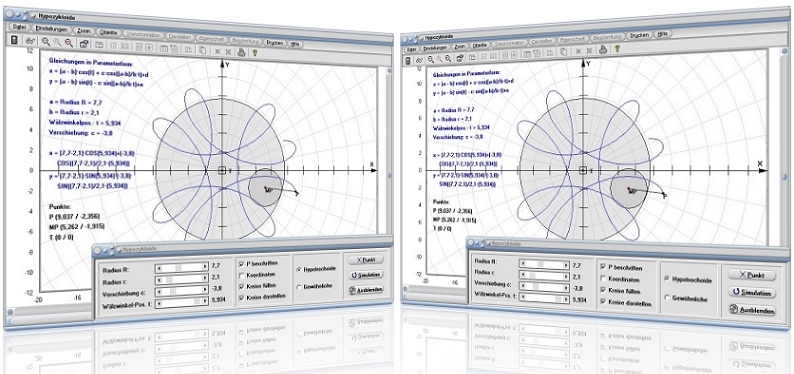Open the Objekte menu in left window
Screen dimensions: 794x374
(108, 32)
